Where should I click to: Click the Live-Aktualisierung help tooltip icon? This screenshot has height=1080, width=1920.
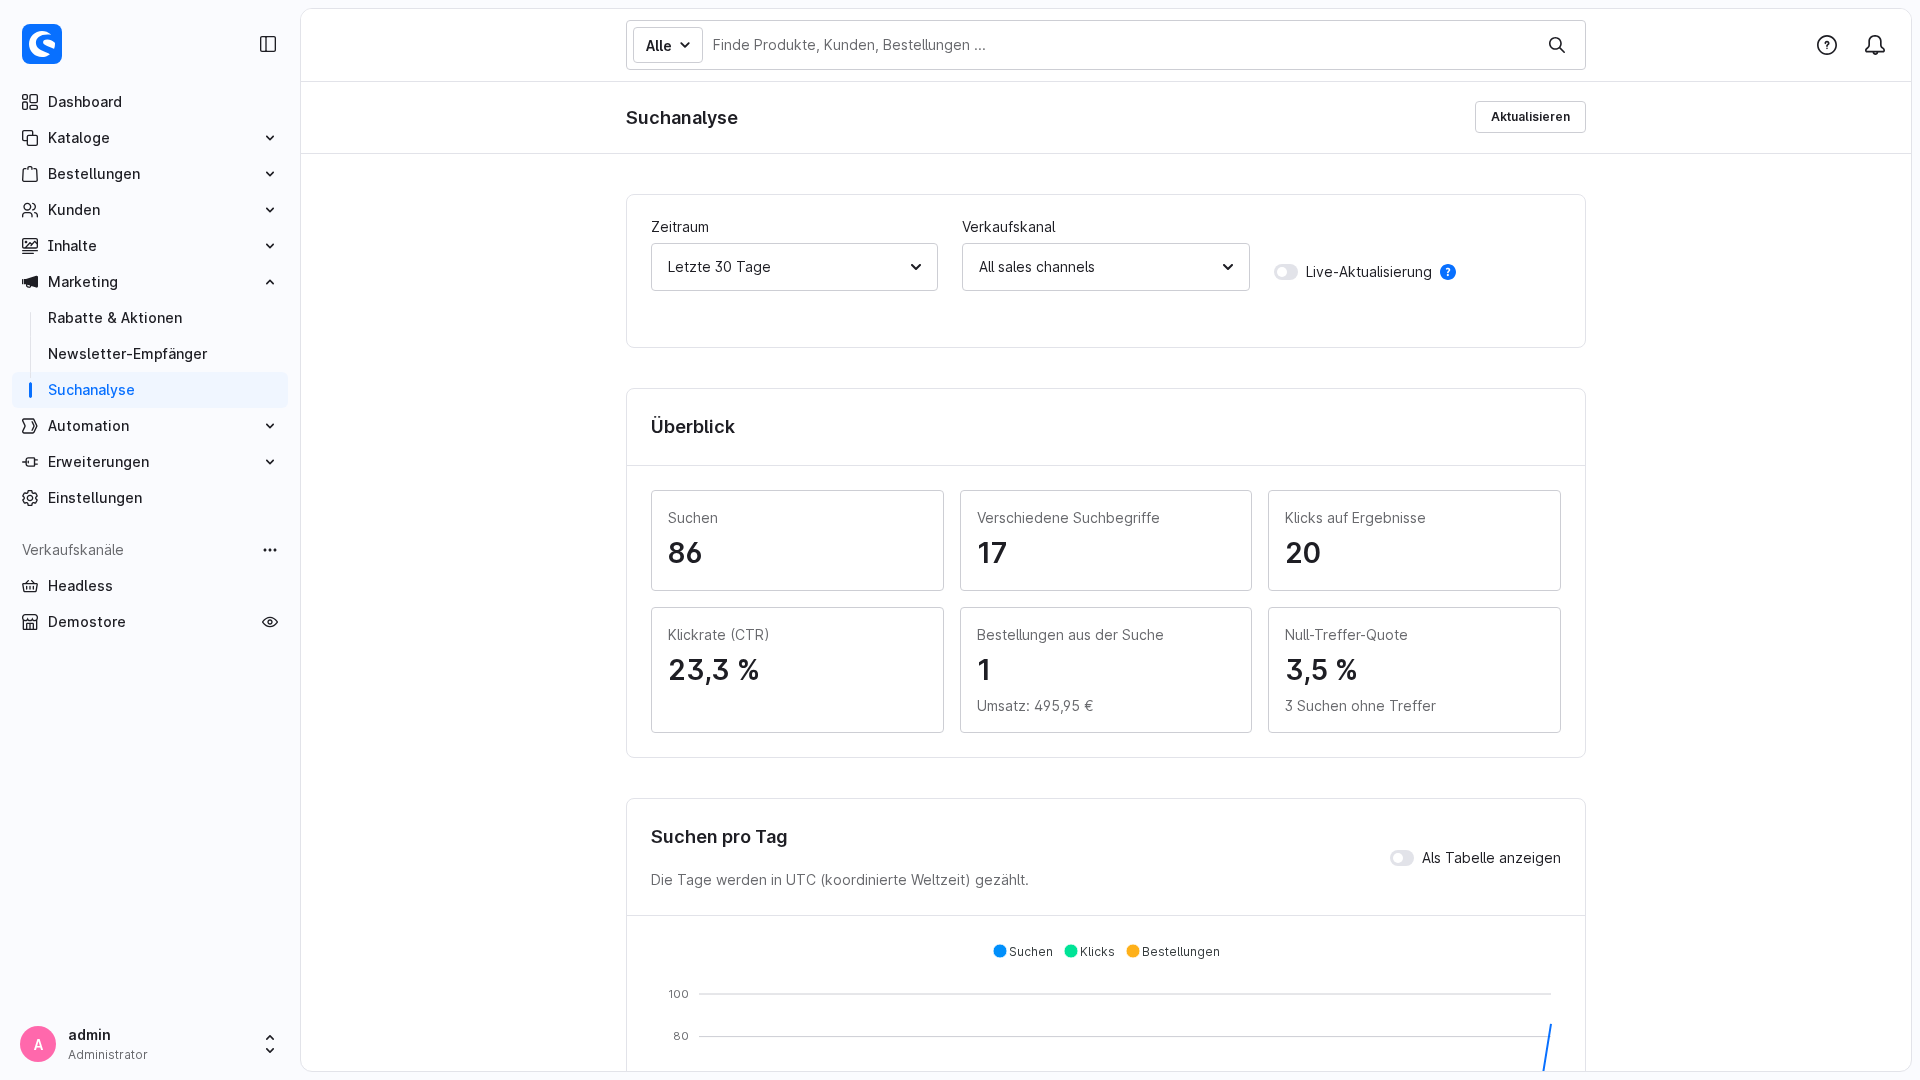click(x=1448, y=272)
